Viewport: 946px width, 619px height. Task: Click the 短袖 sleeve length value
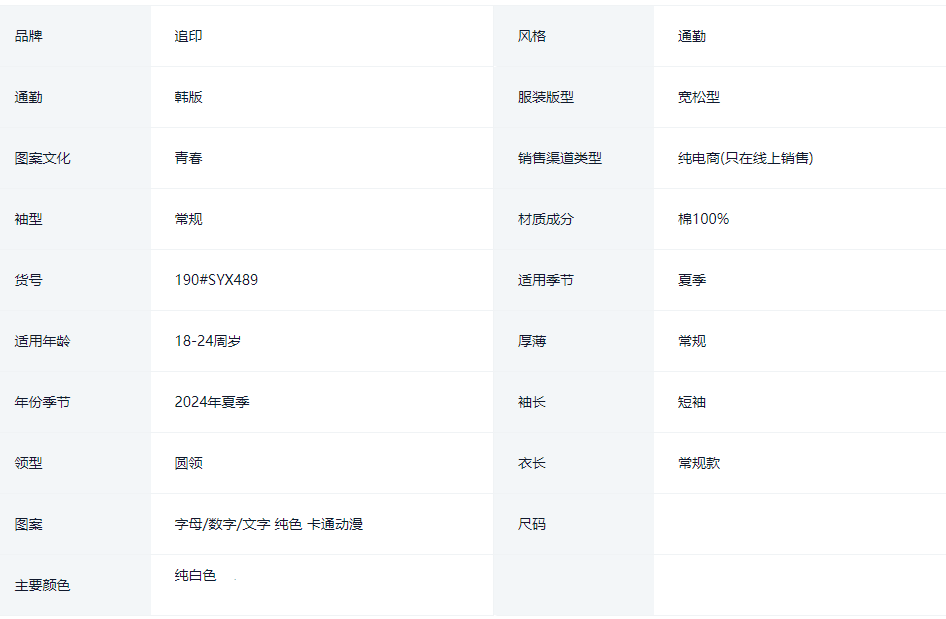692,402
